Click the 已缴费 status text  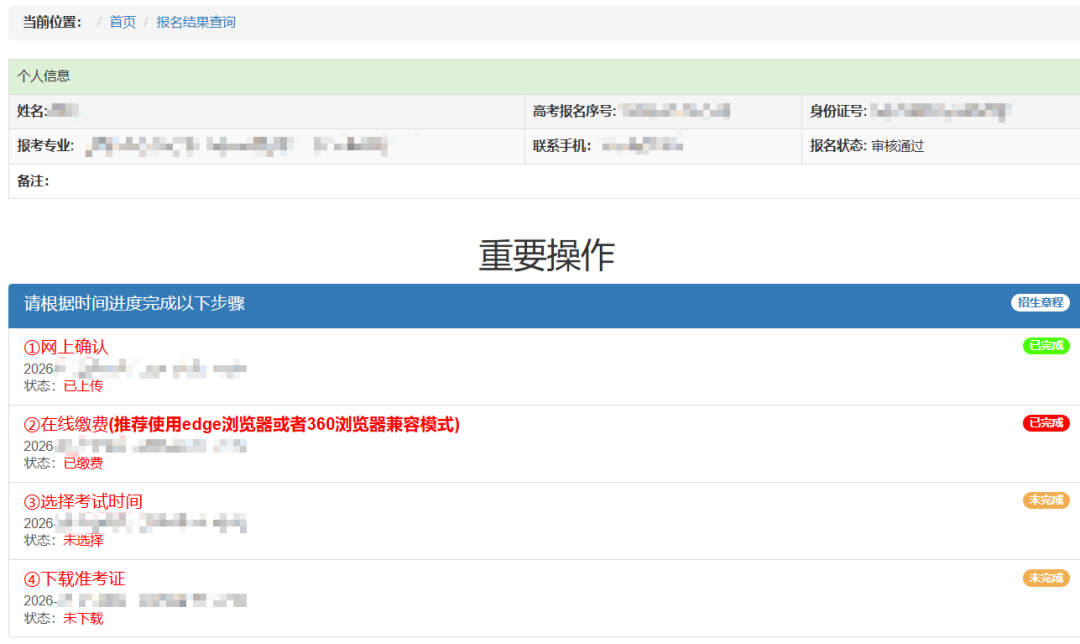pos(83,463)
